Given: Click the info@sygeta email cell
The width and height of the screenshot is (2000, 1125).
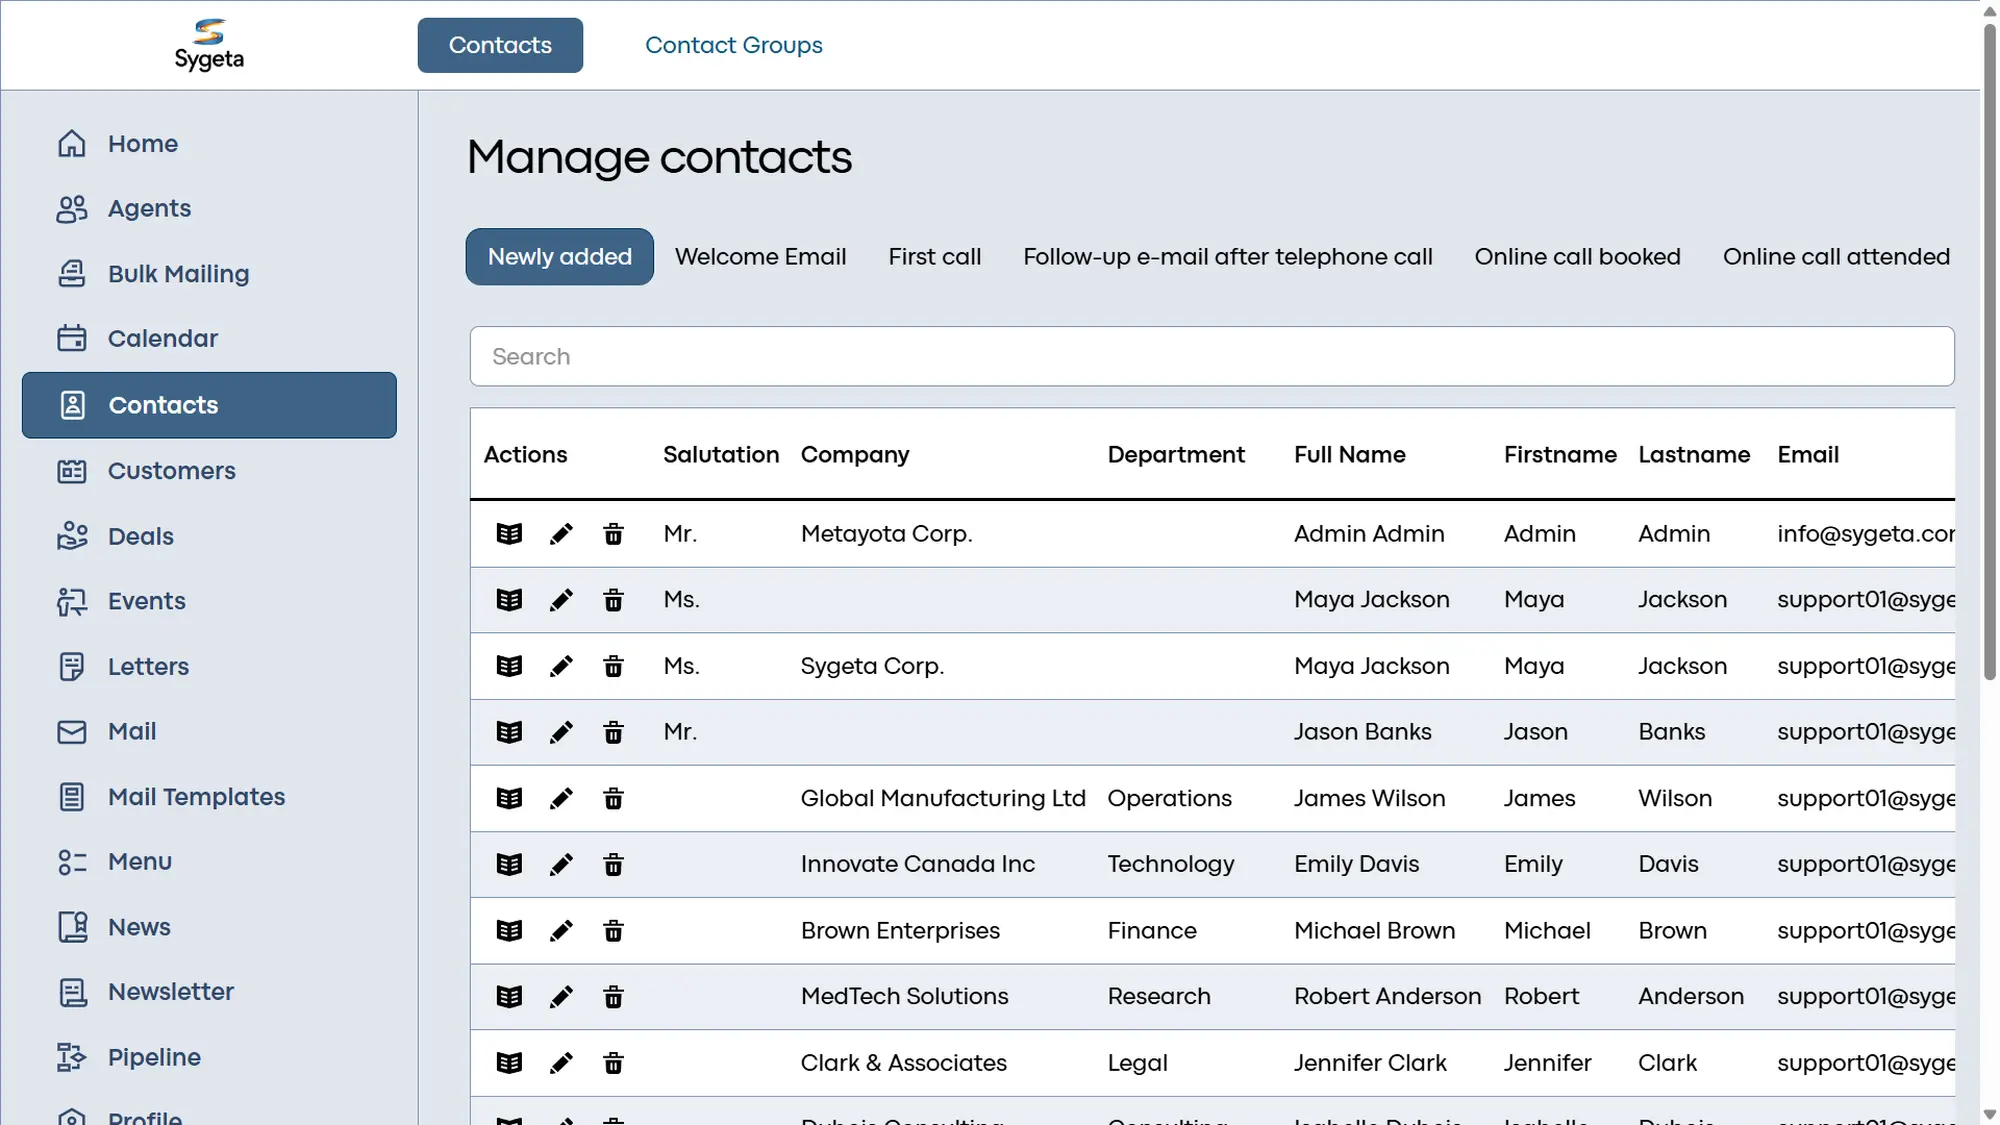Looking at the screenshot, I should tap(1866, 534).
